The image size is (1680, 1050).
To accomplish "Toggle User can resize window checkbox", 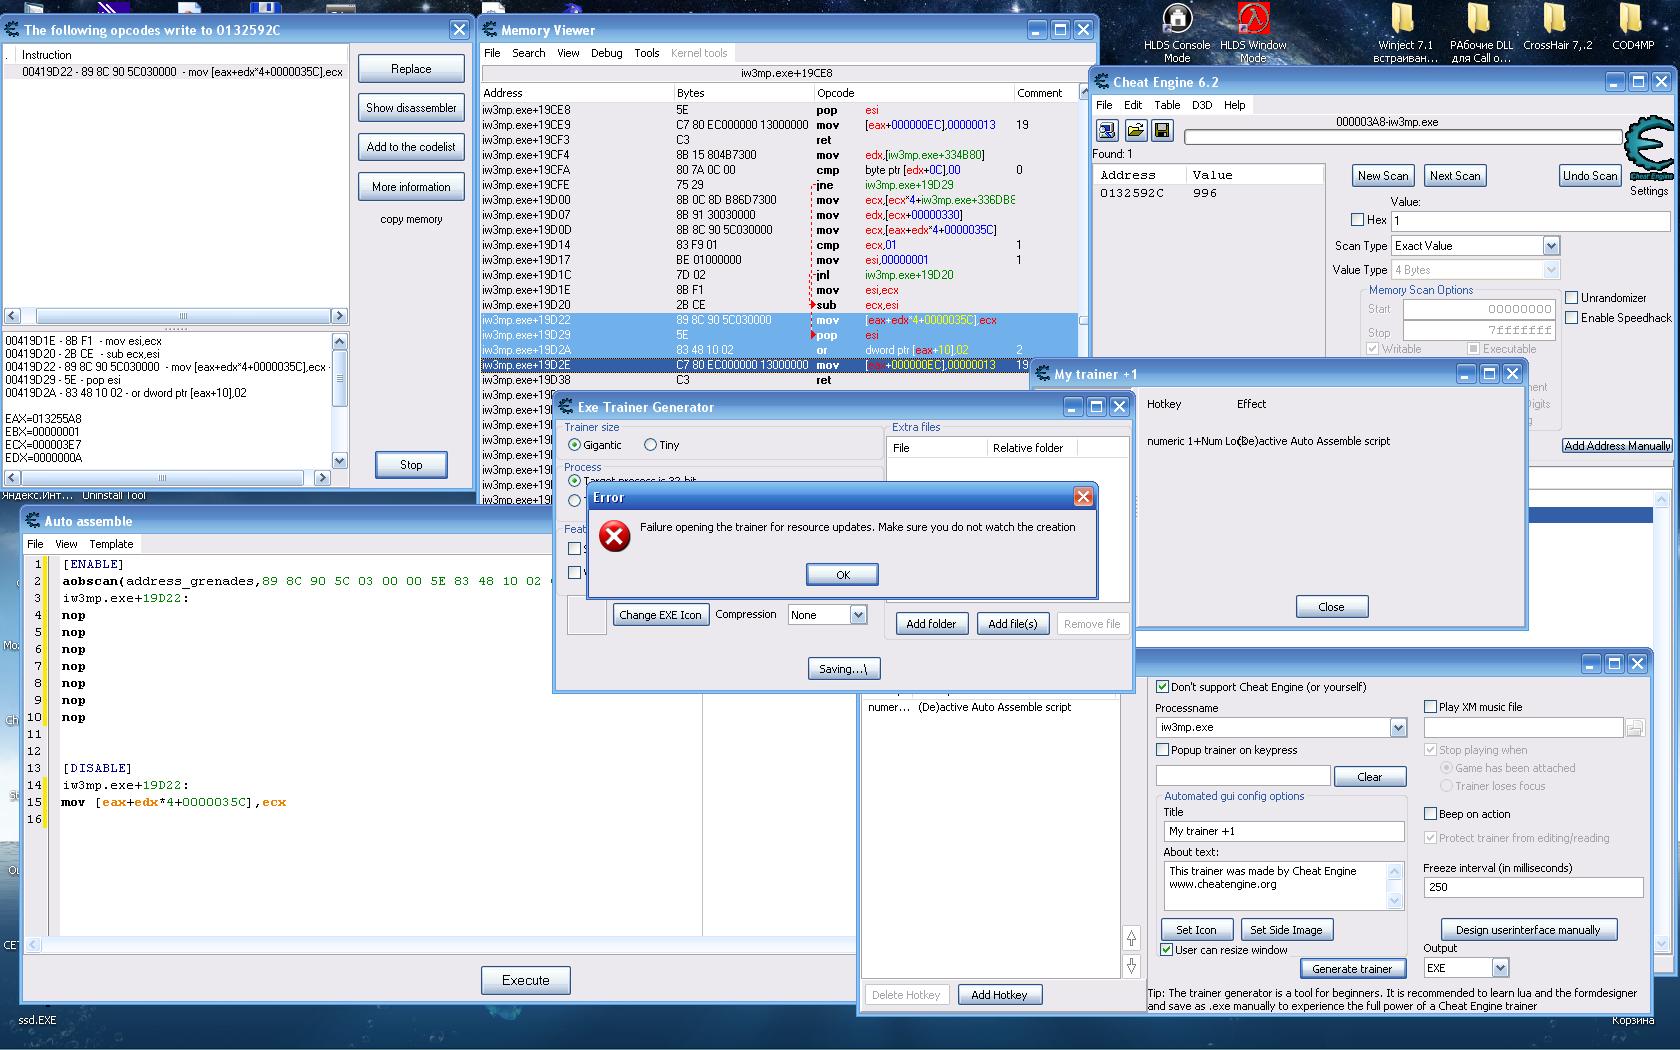I will 1166,950.
